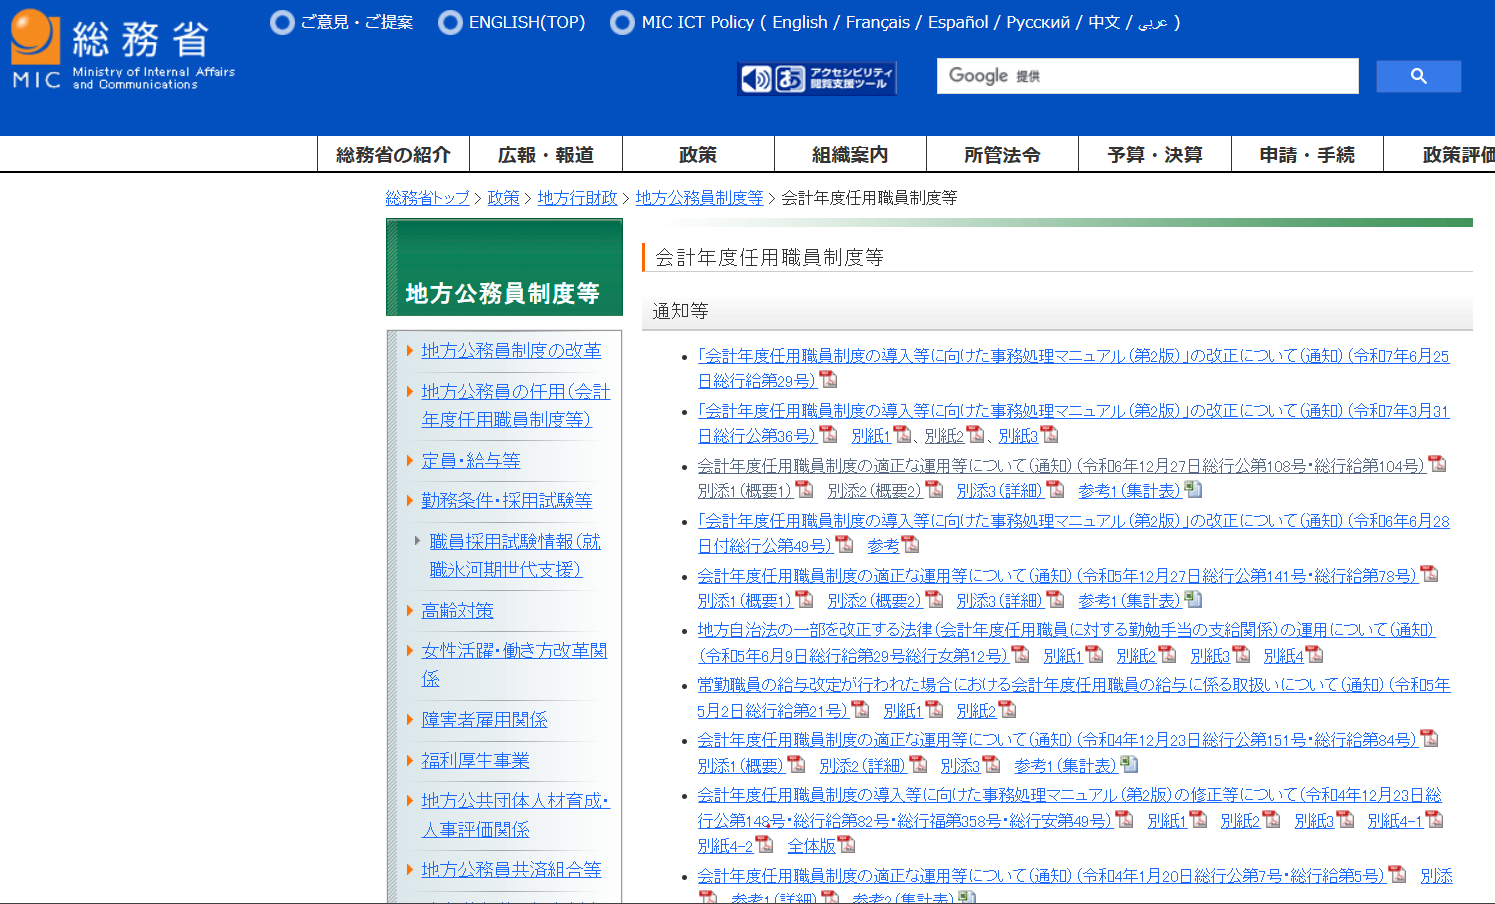The height and width of the screenshot is (904, 1495).
Task: Open sidebar link 高齢対策
Action: [457, 610]
